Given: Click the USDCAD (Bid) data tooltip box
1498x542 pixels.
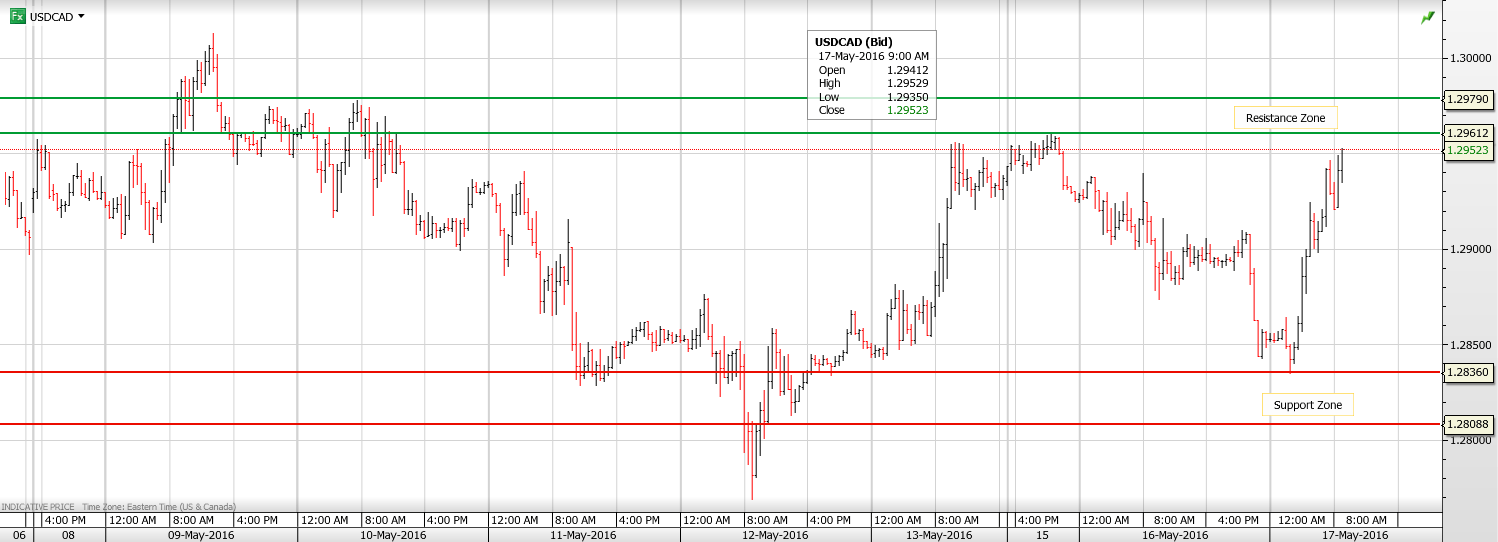Looking at the screenshot, I should tap(871, 76).
